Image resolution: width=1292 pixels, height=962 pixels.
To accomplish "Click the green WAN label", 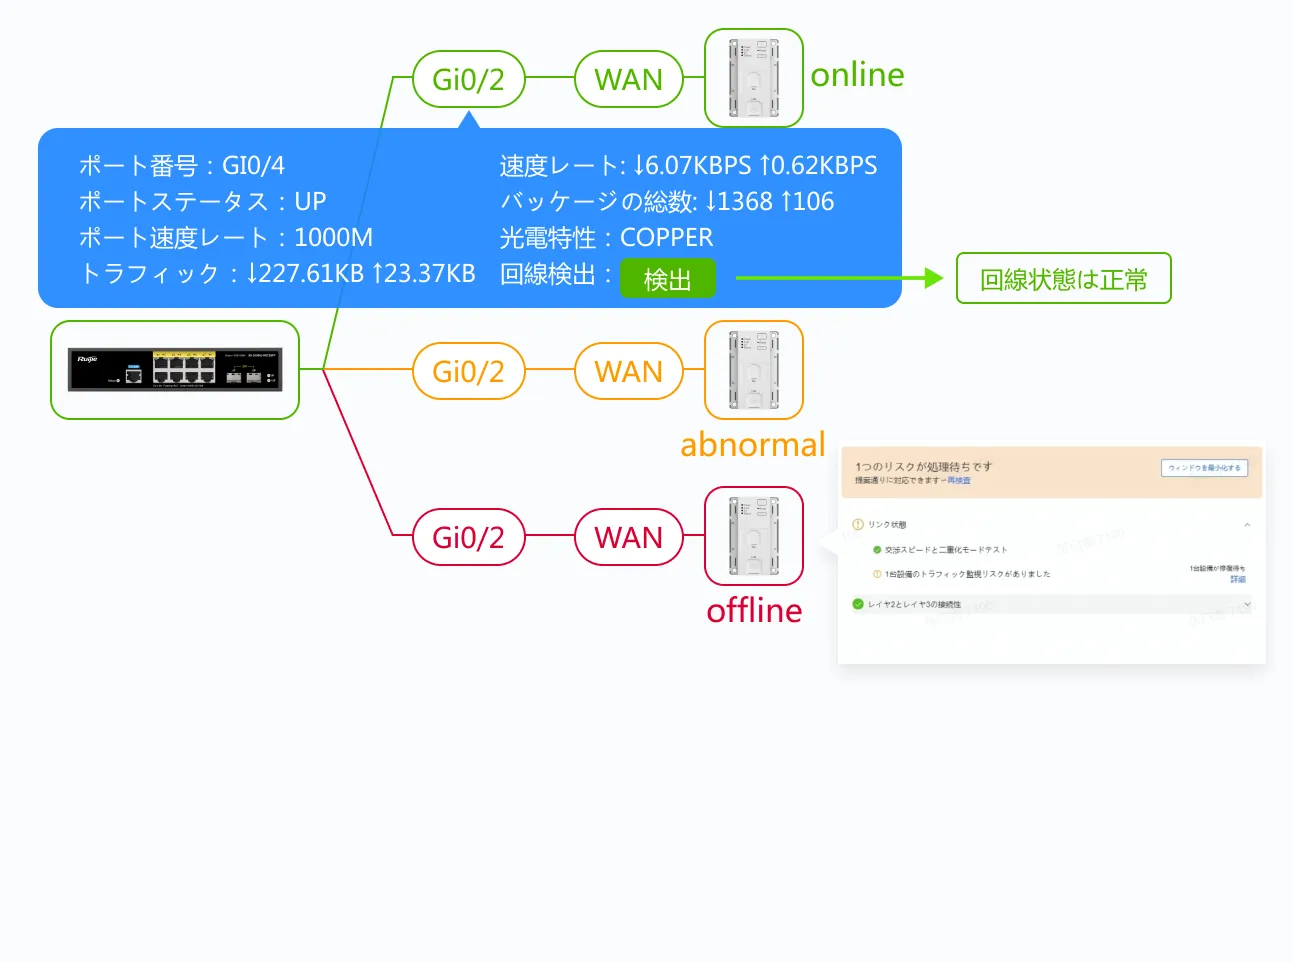I will pos(628,79).
